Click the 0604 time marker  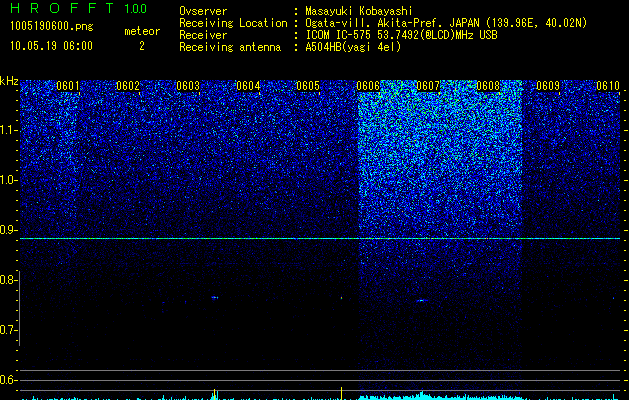pos(248,86)
